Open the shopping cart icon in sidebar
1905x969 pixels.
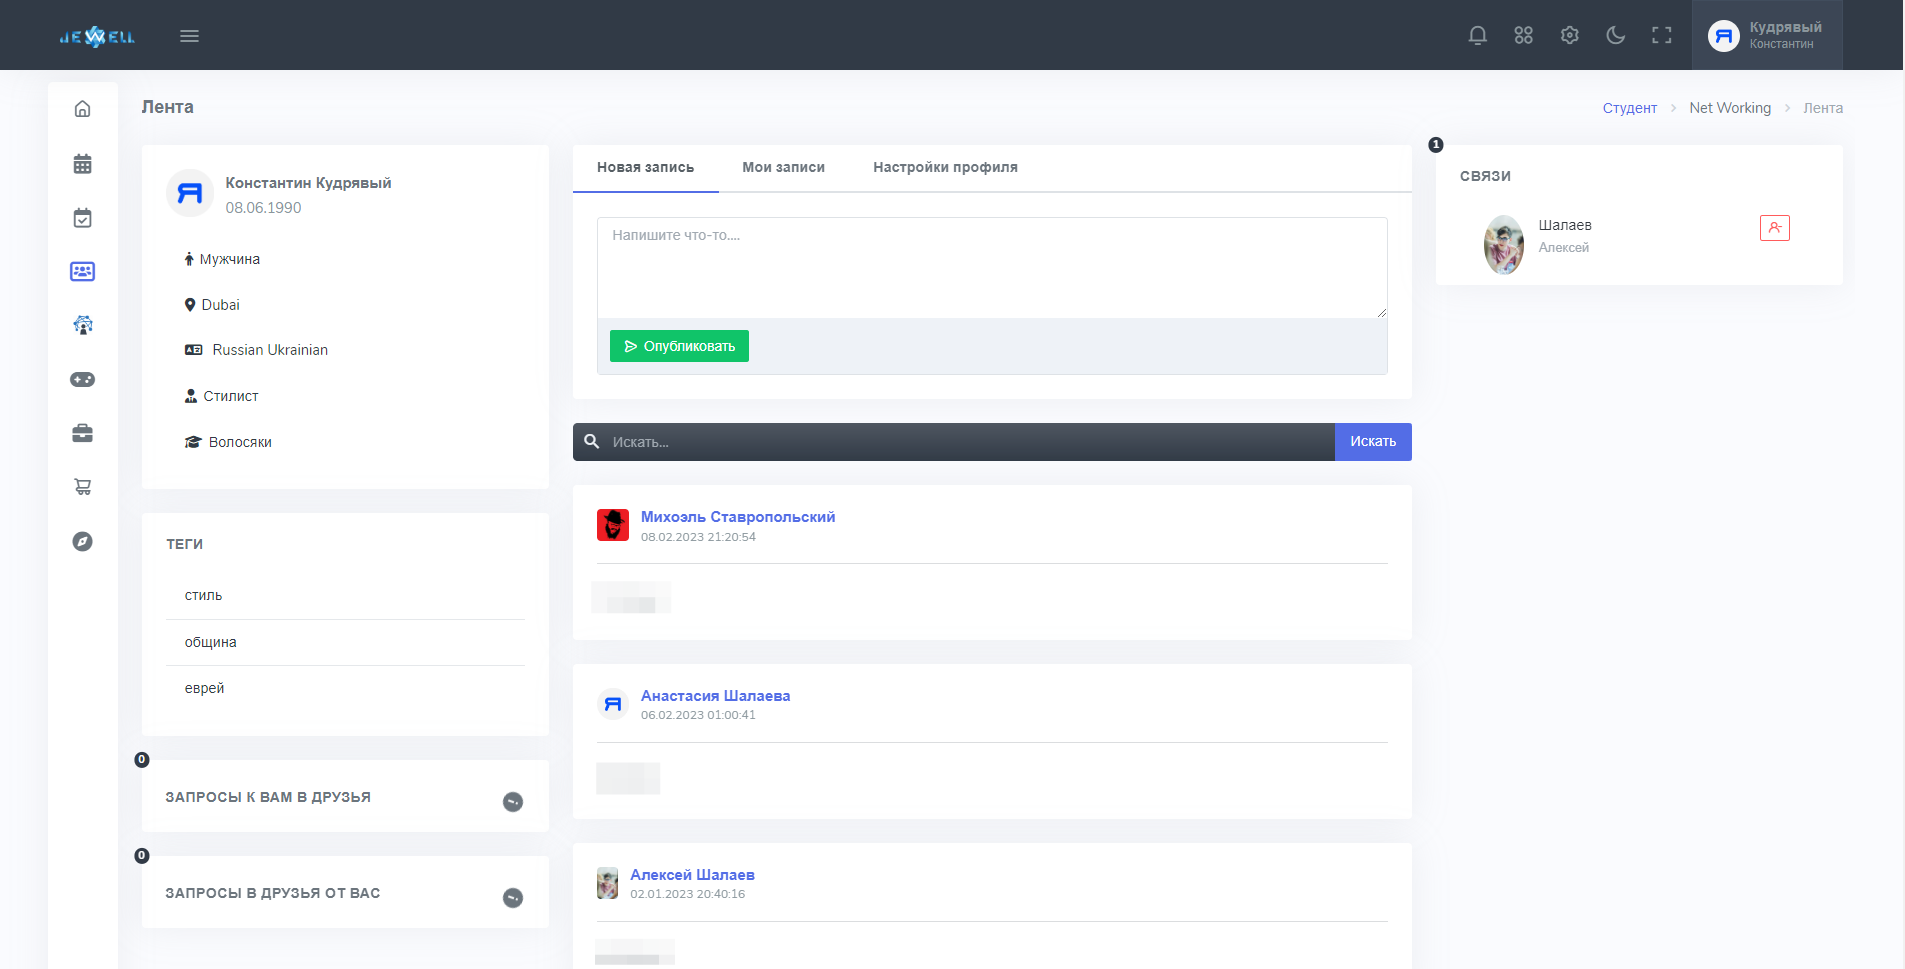[x=83, y=487]
